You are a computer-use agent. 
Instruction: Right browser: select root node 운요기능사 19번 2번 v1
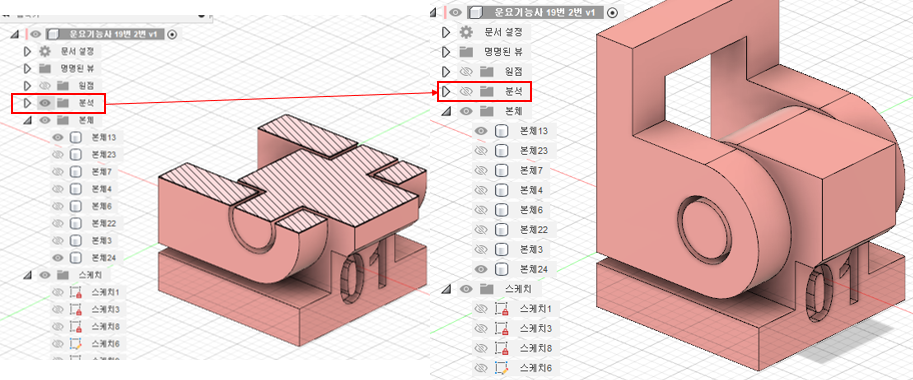[544, 12]
